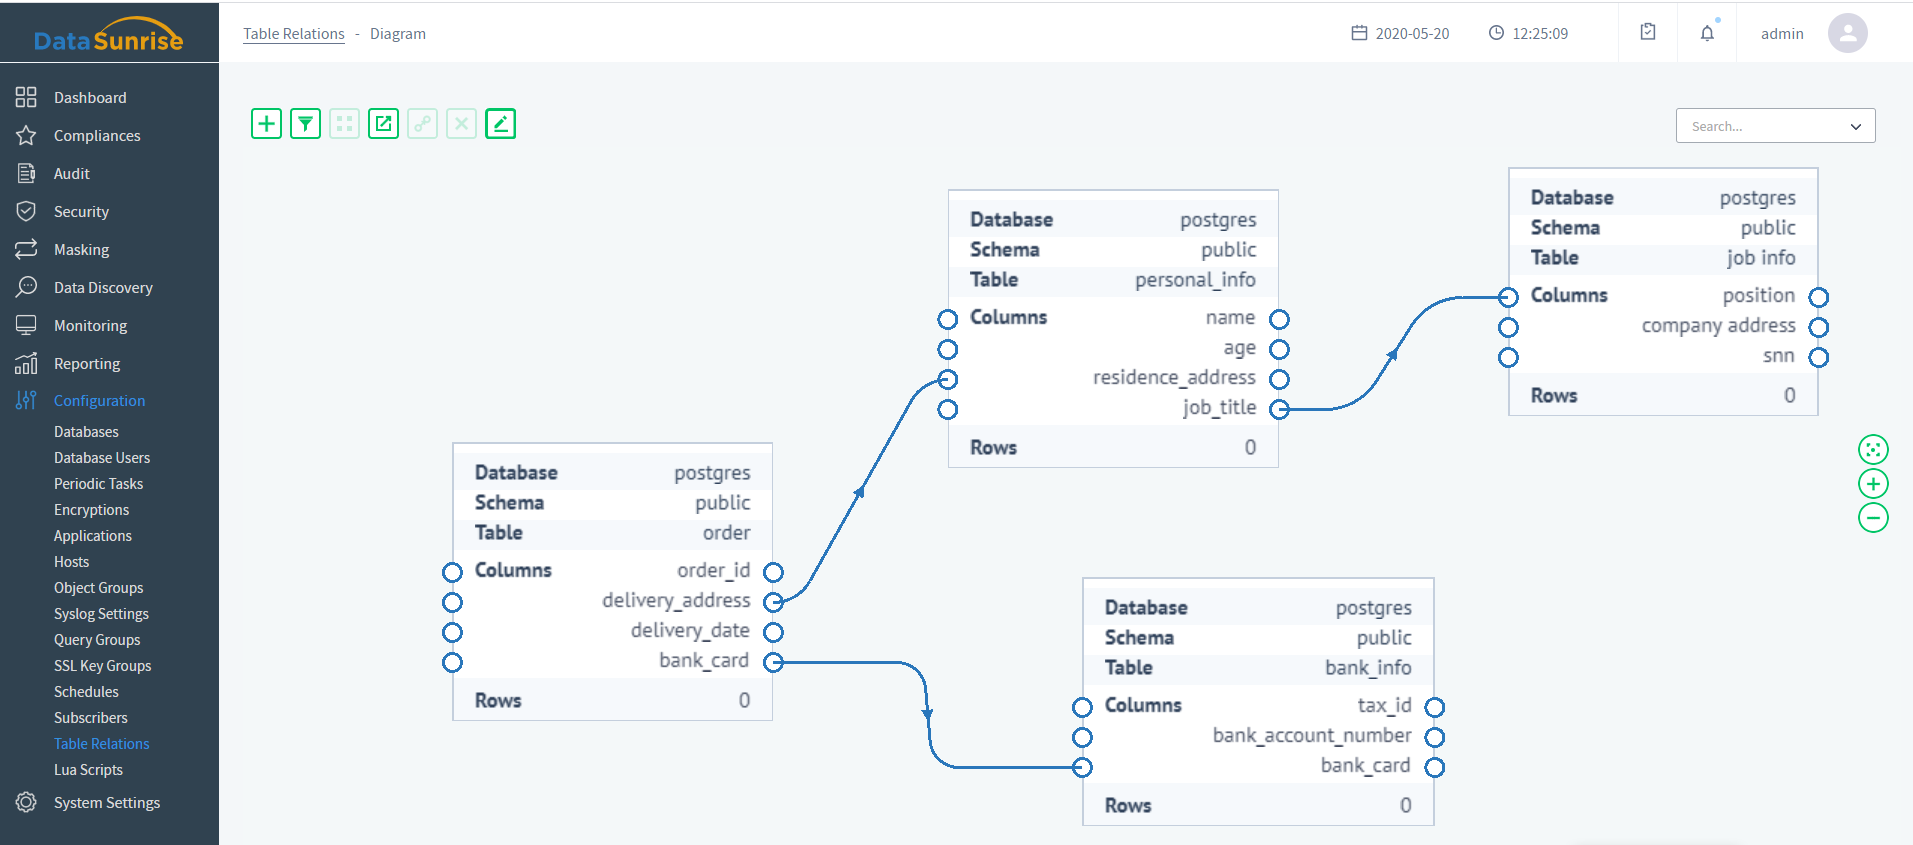Collapse the Configuration sidebar section
The height and width of the screenshot is (845, 1913).
click(99, 401)
